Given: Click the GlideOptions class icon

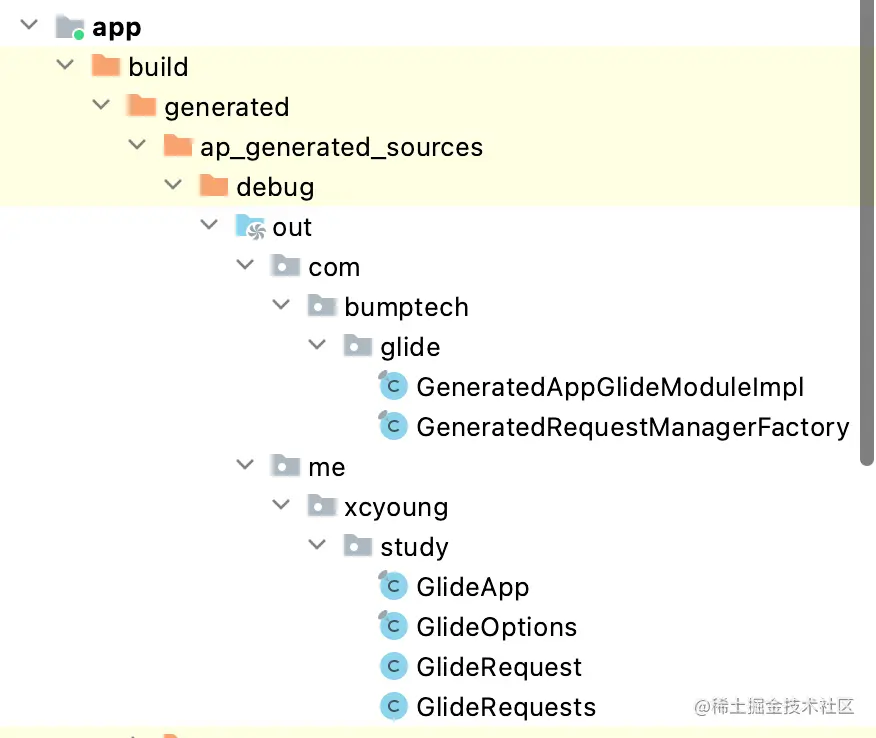Looking at the screenshot, I should (393, 626).
